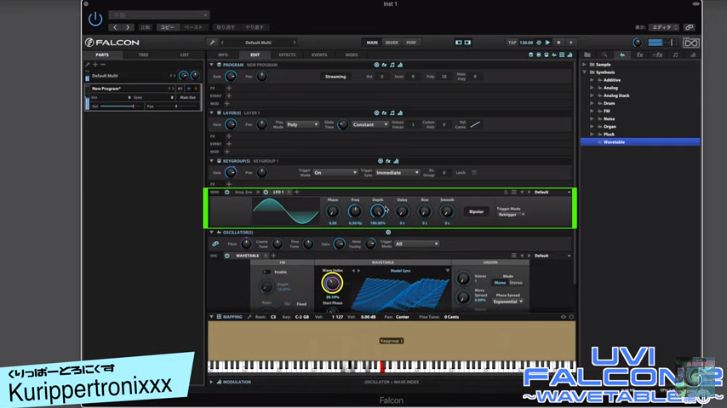Open Trigger Mode On dropdown
The image size is (727, 408).
335,172
